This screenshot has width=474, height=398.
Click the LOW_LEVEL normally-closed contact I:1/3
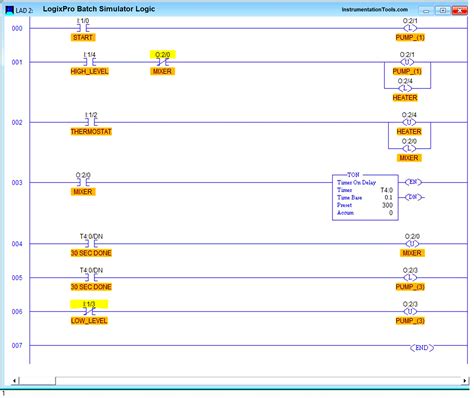pos(89,311)
